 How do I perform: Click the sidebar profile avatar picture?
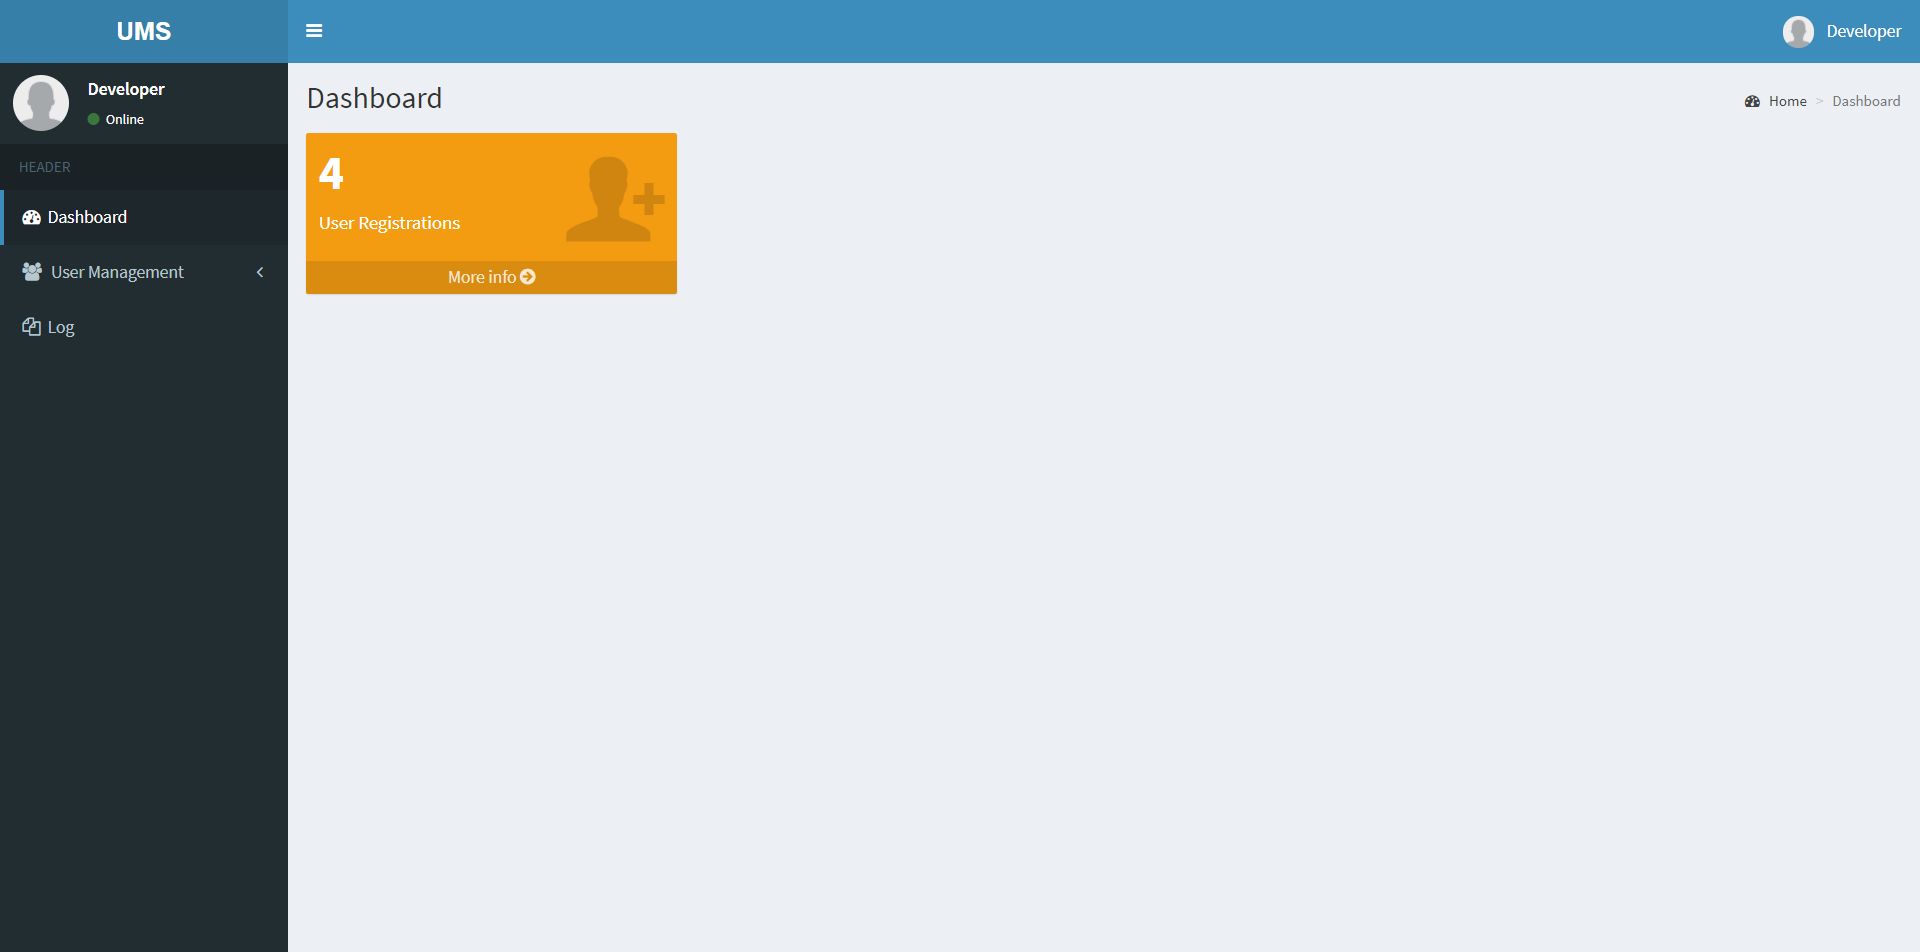41,103
